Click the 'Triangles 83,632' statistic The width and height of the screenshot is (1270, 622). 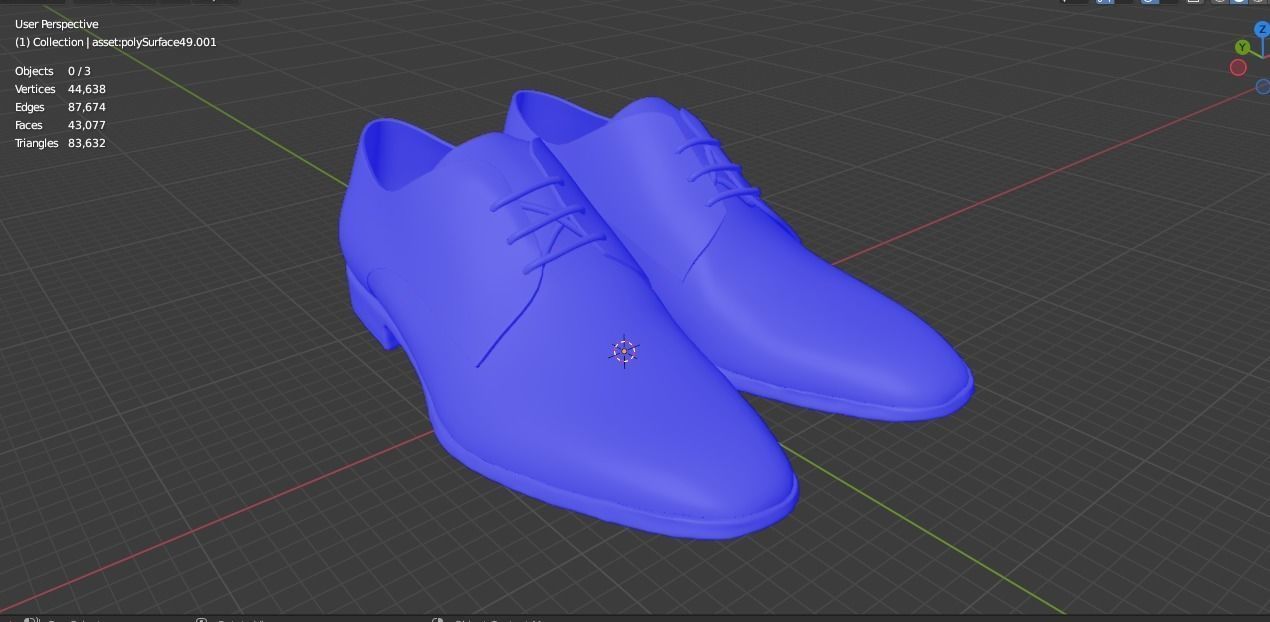point(60,143)
